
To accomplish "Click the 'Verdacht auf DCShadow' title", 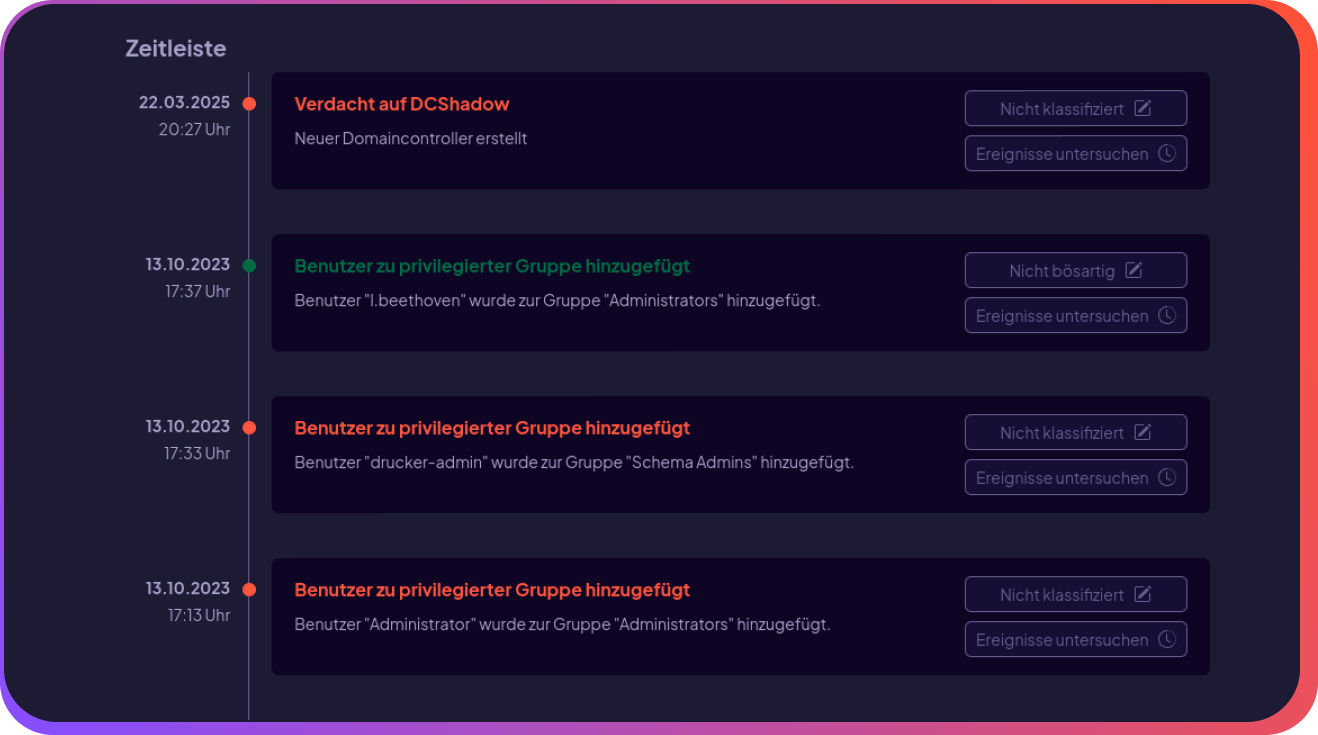I will [402, 104].
